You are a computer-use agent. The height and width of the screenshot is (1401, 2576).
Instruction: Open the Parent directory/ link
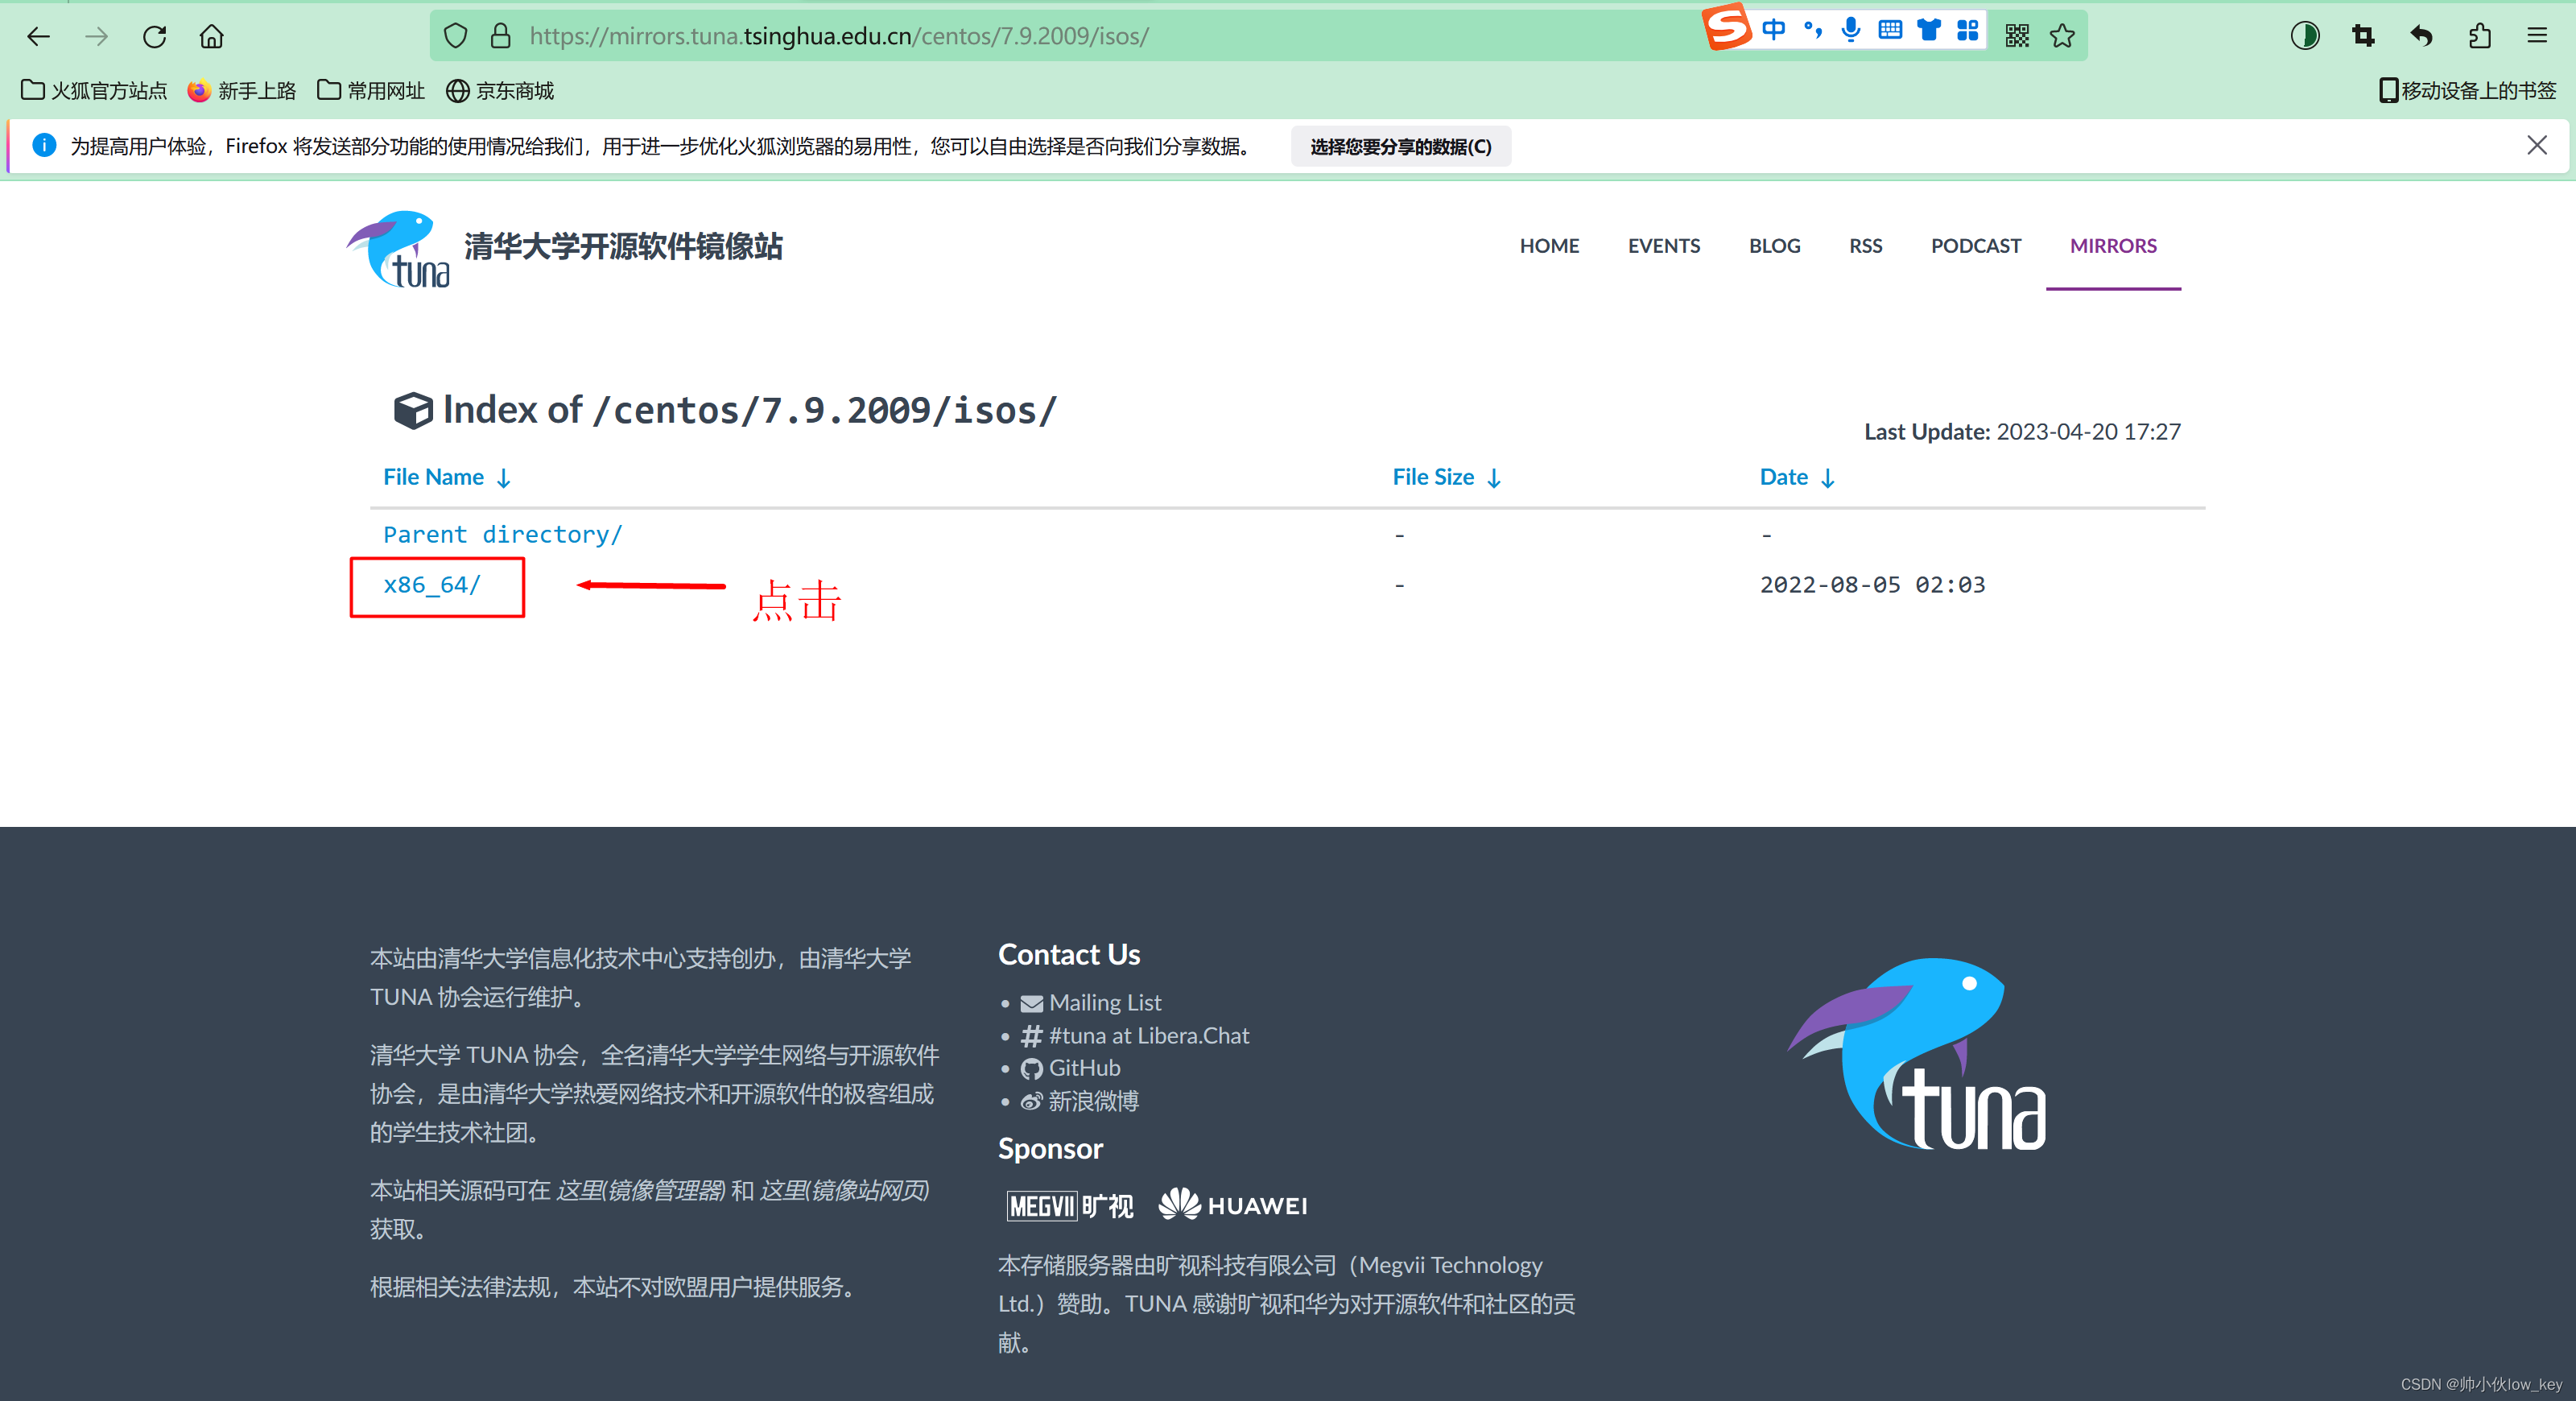(x=502, y=535)
